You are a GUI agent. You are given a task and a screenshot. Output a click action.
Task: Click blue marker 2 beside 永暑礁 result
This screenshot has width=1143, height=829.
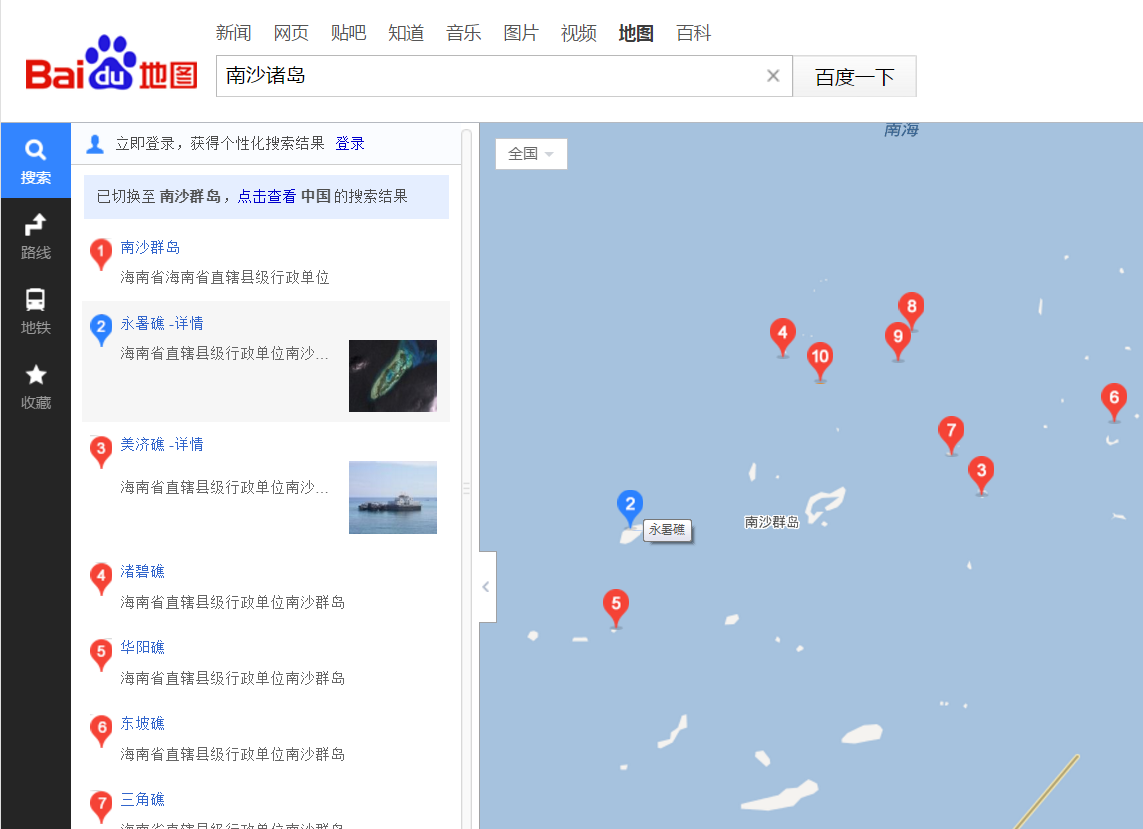101,330
